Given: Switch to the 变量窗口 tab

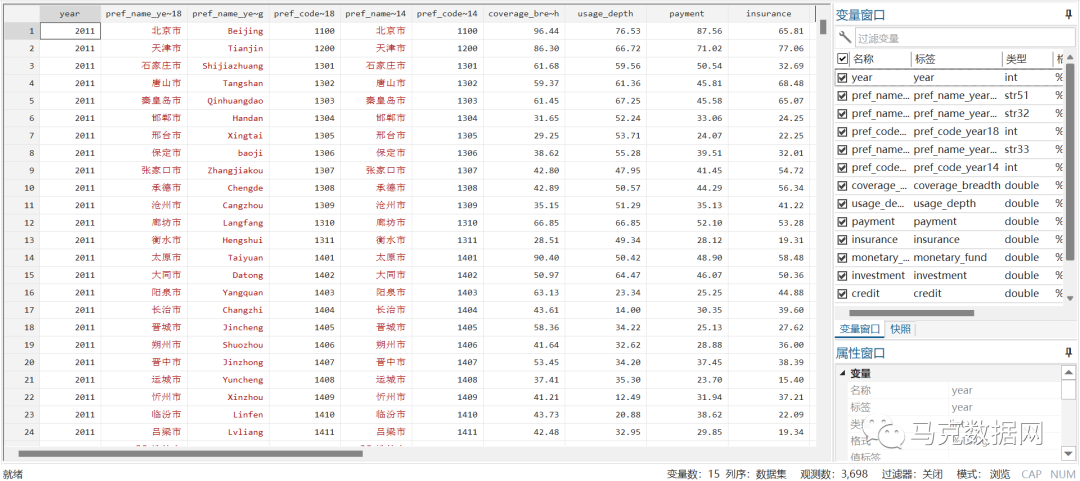Looking at the screenshot, I should point(858,329).
